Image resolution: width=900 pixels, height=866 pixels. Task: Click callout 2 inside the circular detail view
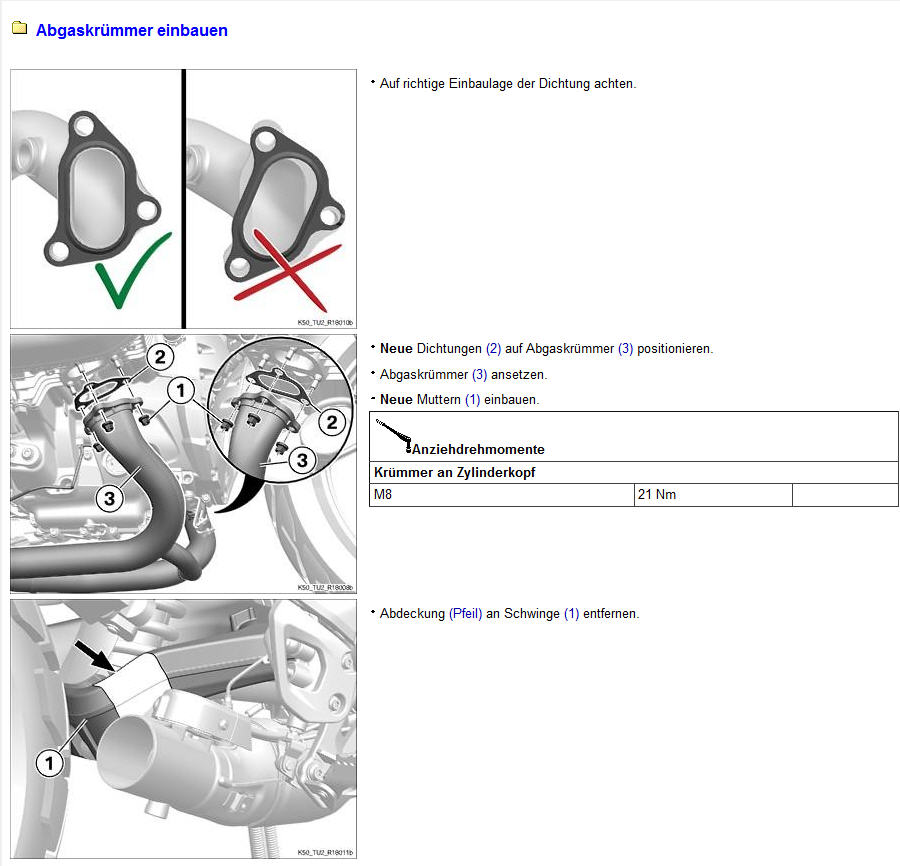(x=331, y=423)
